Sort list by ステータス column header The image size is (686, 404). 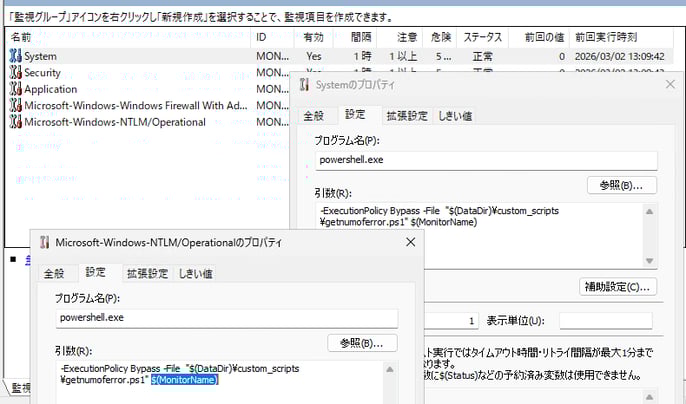tap(483, 37)
